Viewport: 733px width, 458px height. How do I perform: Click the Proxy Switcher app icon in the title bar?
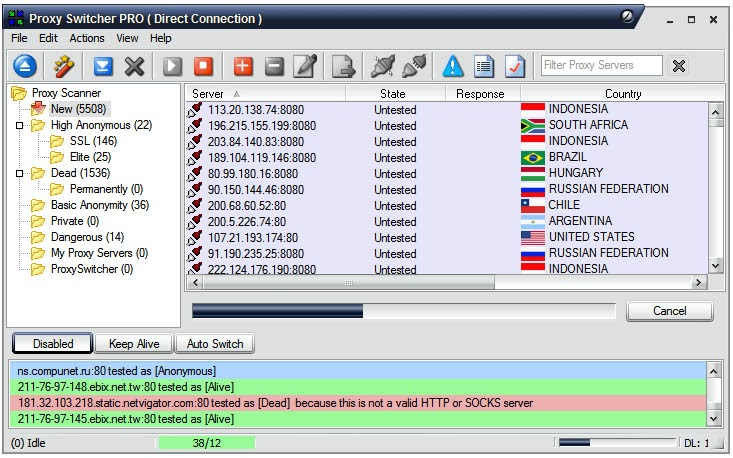16,18
